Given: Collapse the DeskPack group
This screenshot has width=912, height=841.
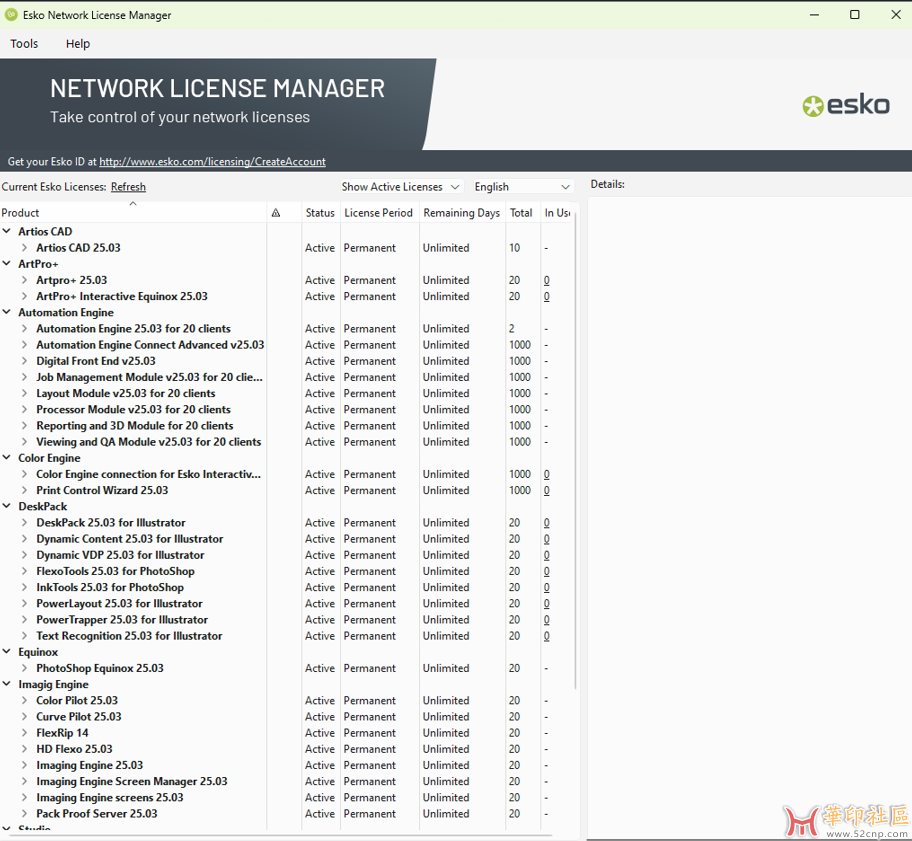Looking at the screenshot, I should click(7, 507).
